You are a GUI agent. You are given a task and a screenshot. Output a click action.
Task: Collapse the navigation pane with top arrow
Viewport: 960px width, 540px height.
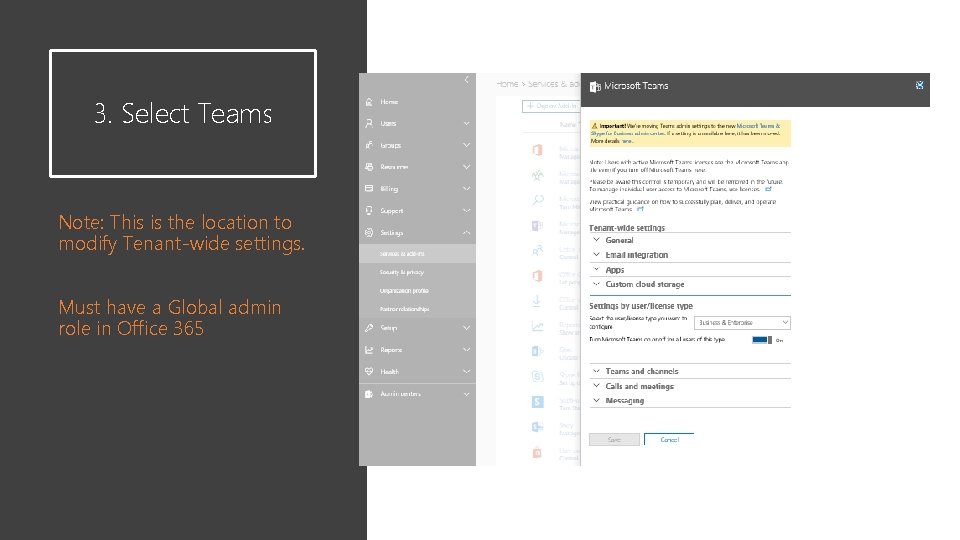point(467,80)
